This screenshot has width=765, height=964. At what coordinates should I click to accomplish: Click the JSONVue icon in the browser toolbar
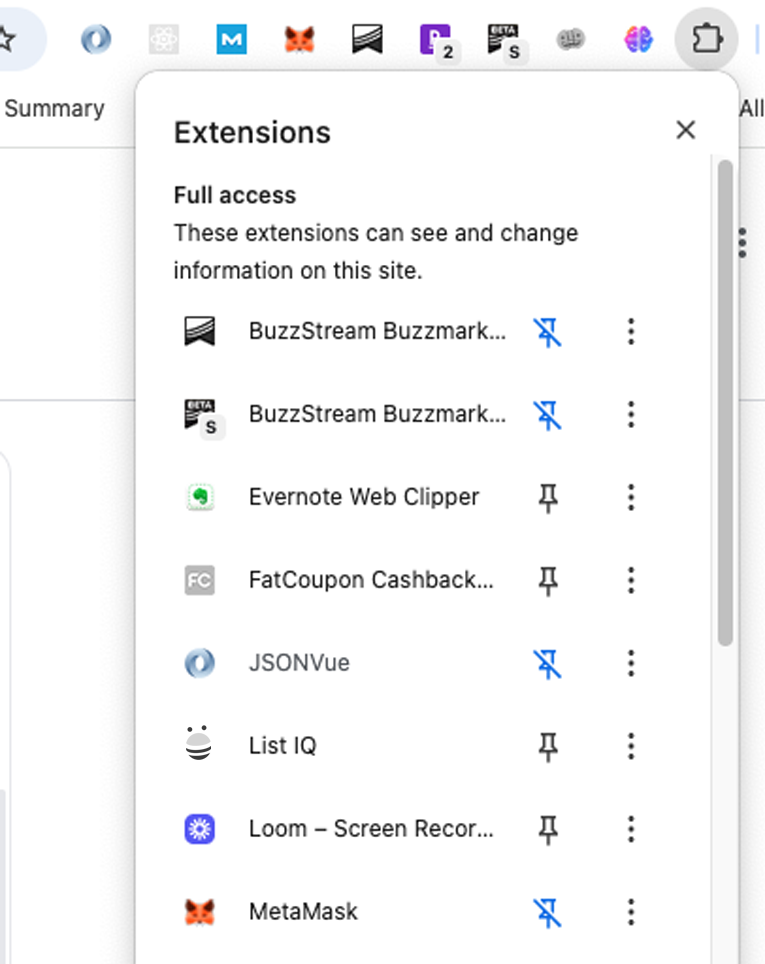point(96,39)
